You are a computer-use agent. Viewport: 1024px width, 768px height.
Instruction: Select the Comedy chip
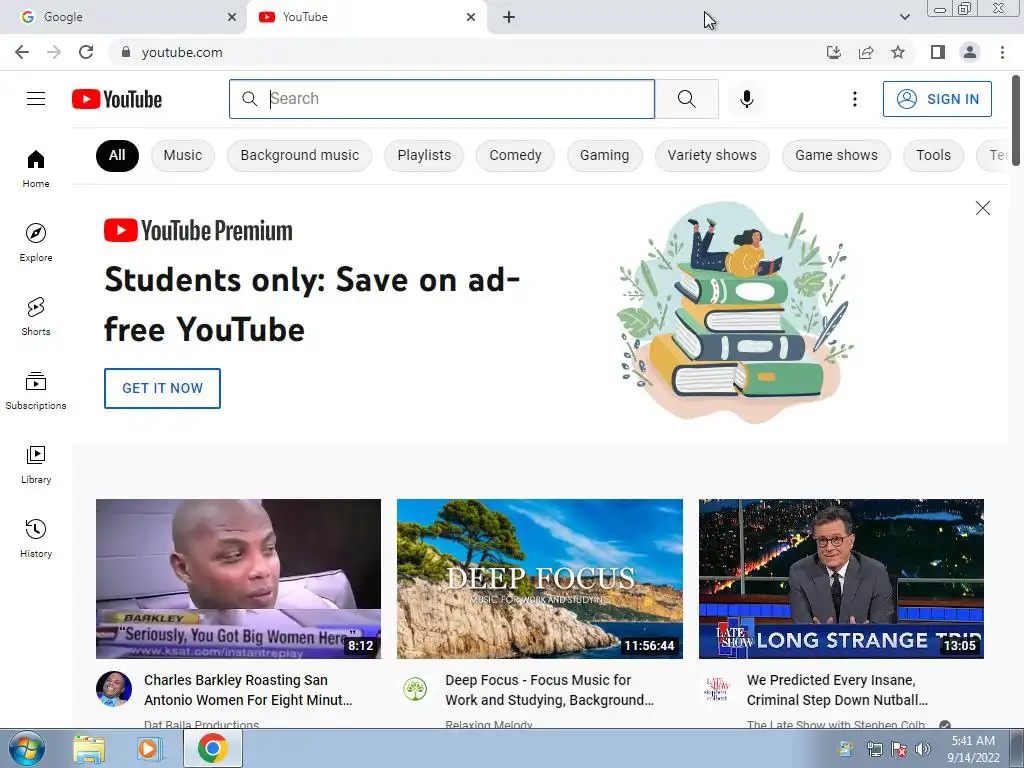coord(515,155)
